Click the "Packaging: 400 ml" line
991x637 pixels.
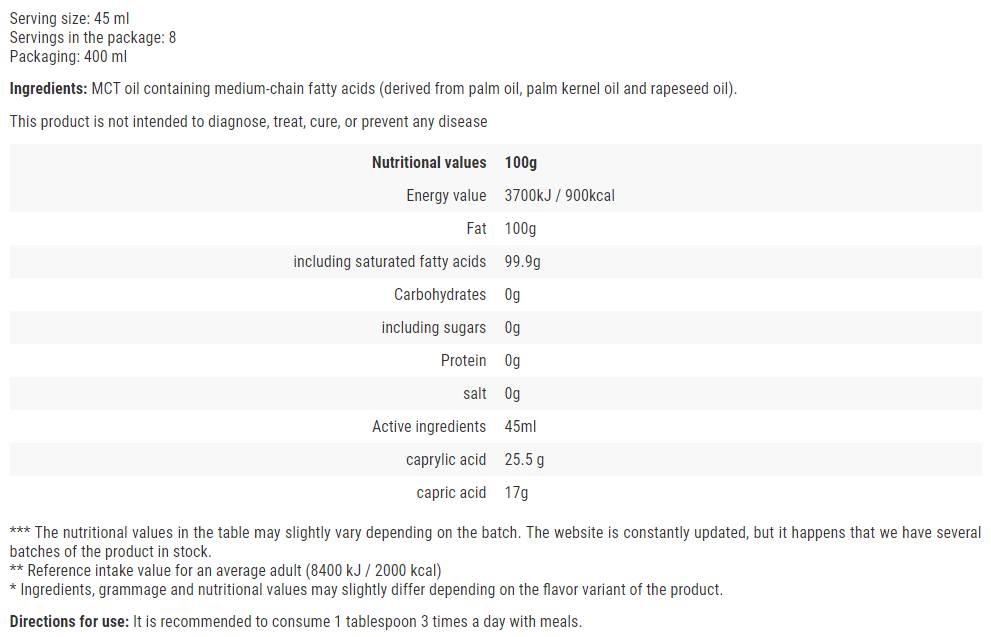tap(68, 57)
